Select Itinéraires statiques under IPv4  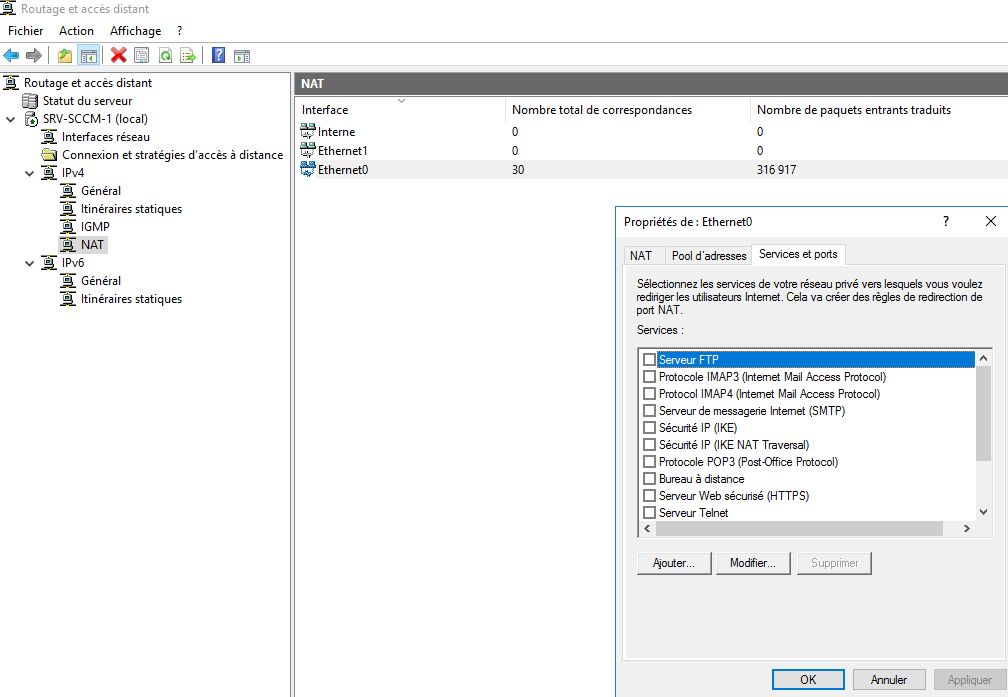coord(131,209)
